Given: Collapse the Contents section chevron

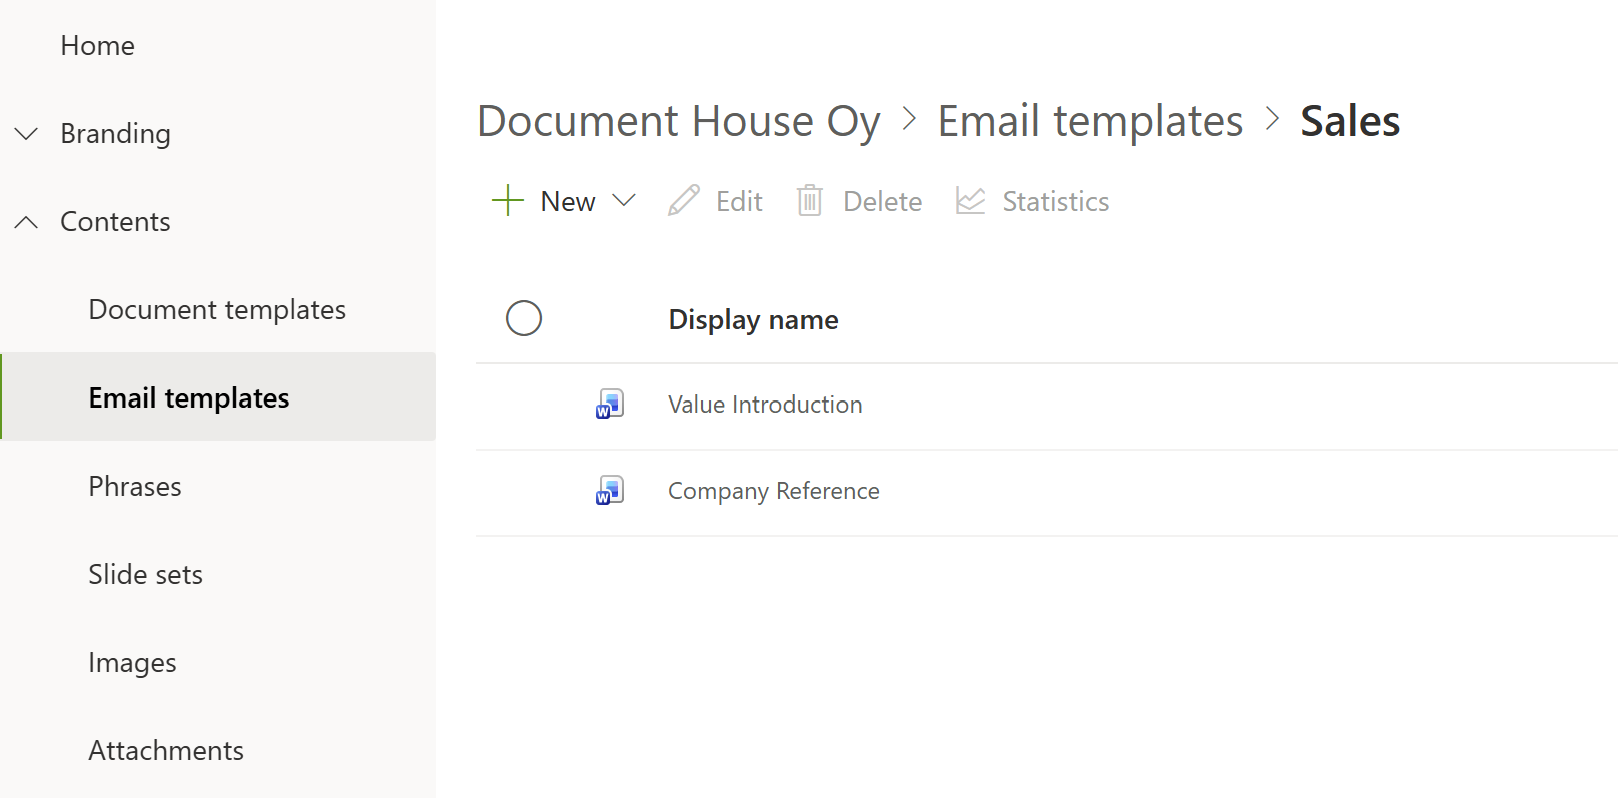Looking at the screenshot, I should [27, 222].
